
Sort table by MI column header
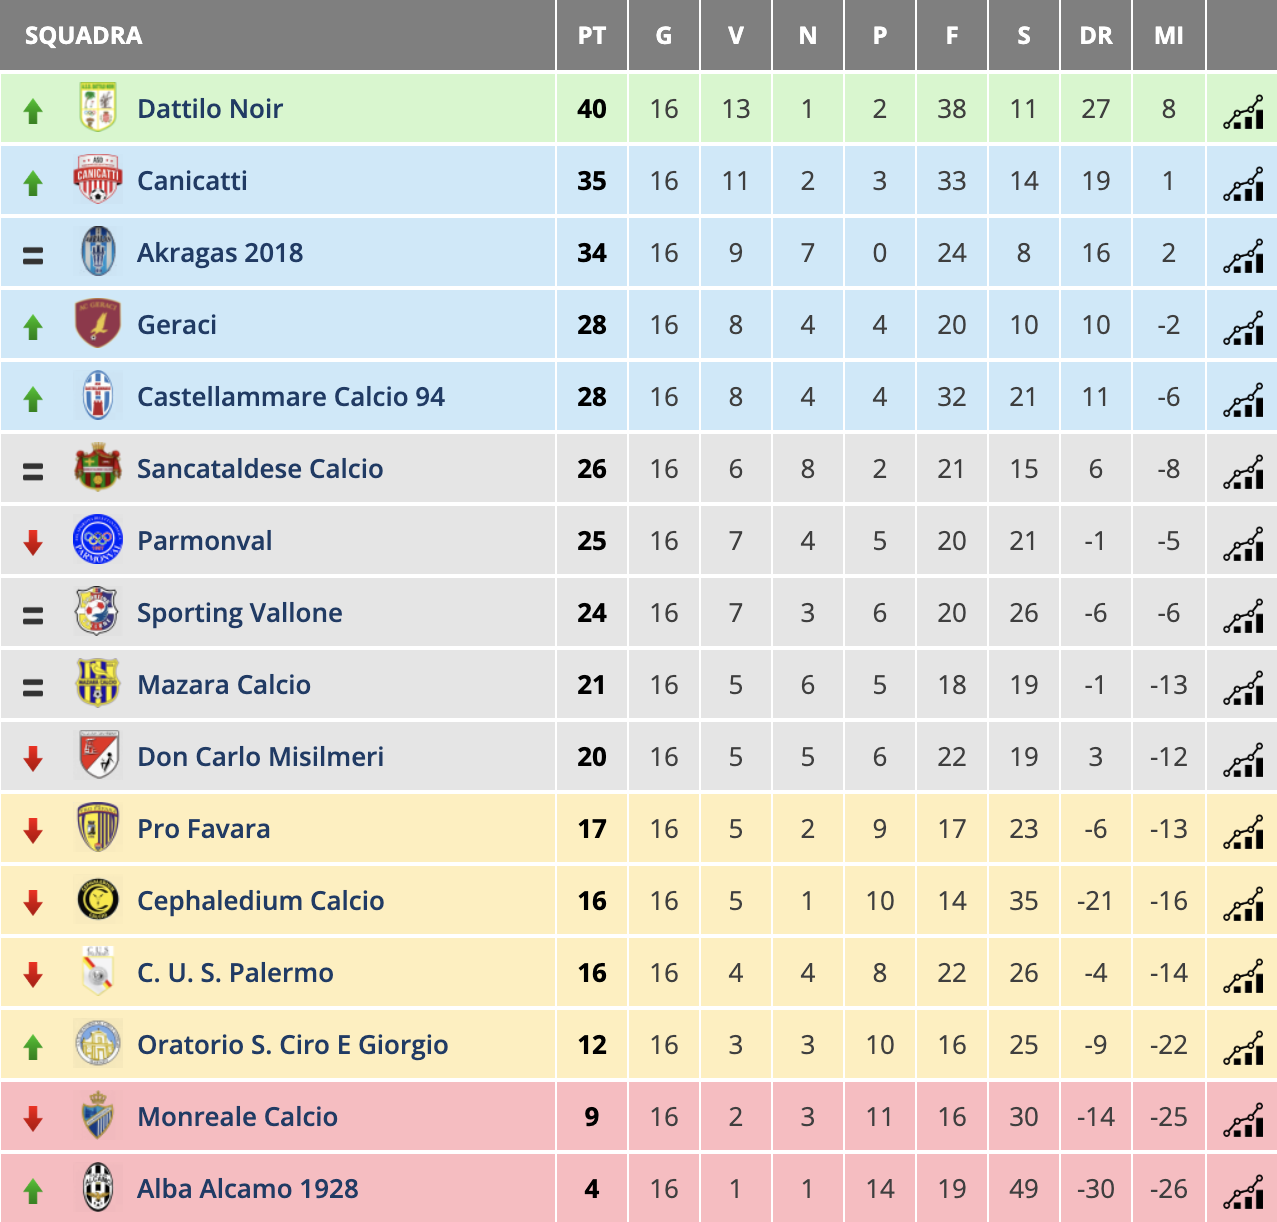[x=1168, y=36]
